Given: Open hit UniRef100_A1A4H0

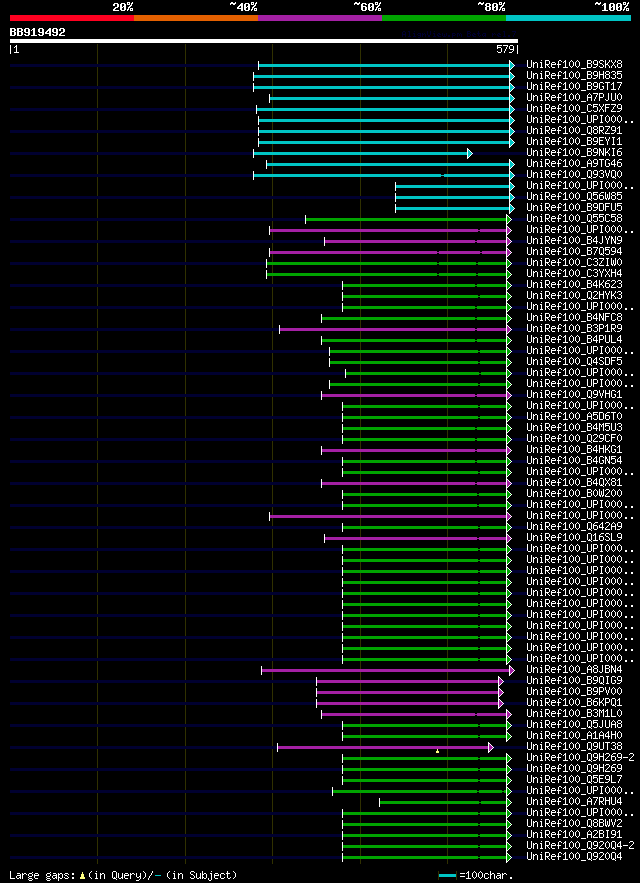Looking at the screenshot, I should [x=574, y=735].
